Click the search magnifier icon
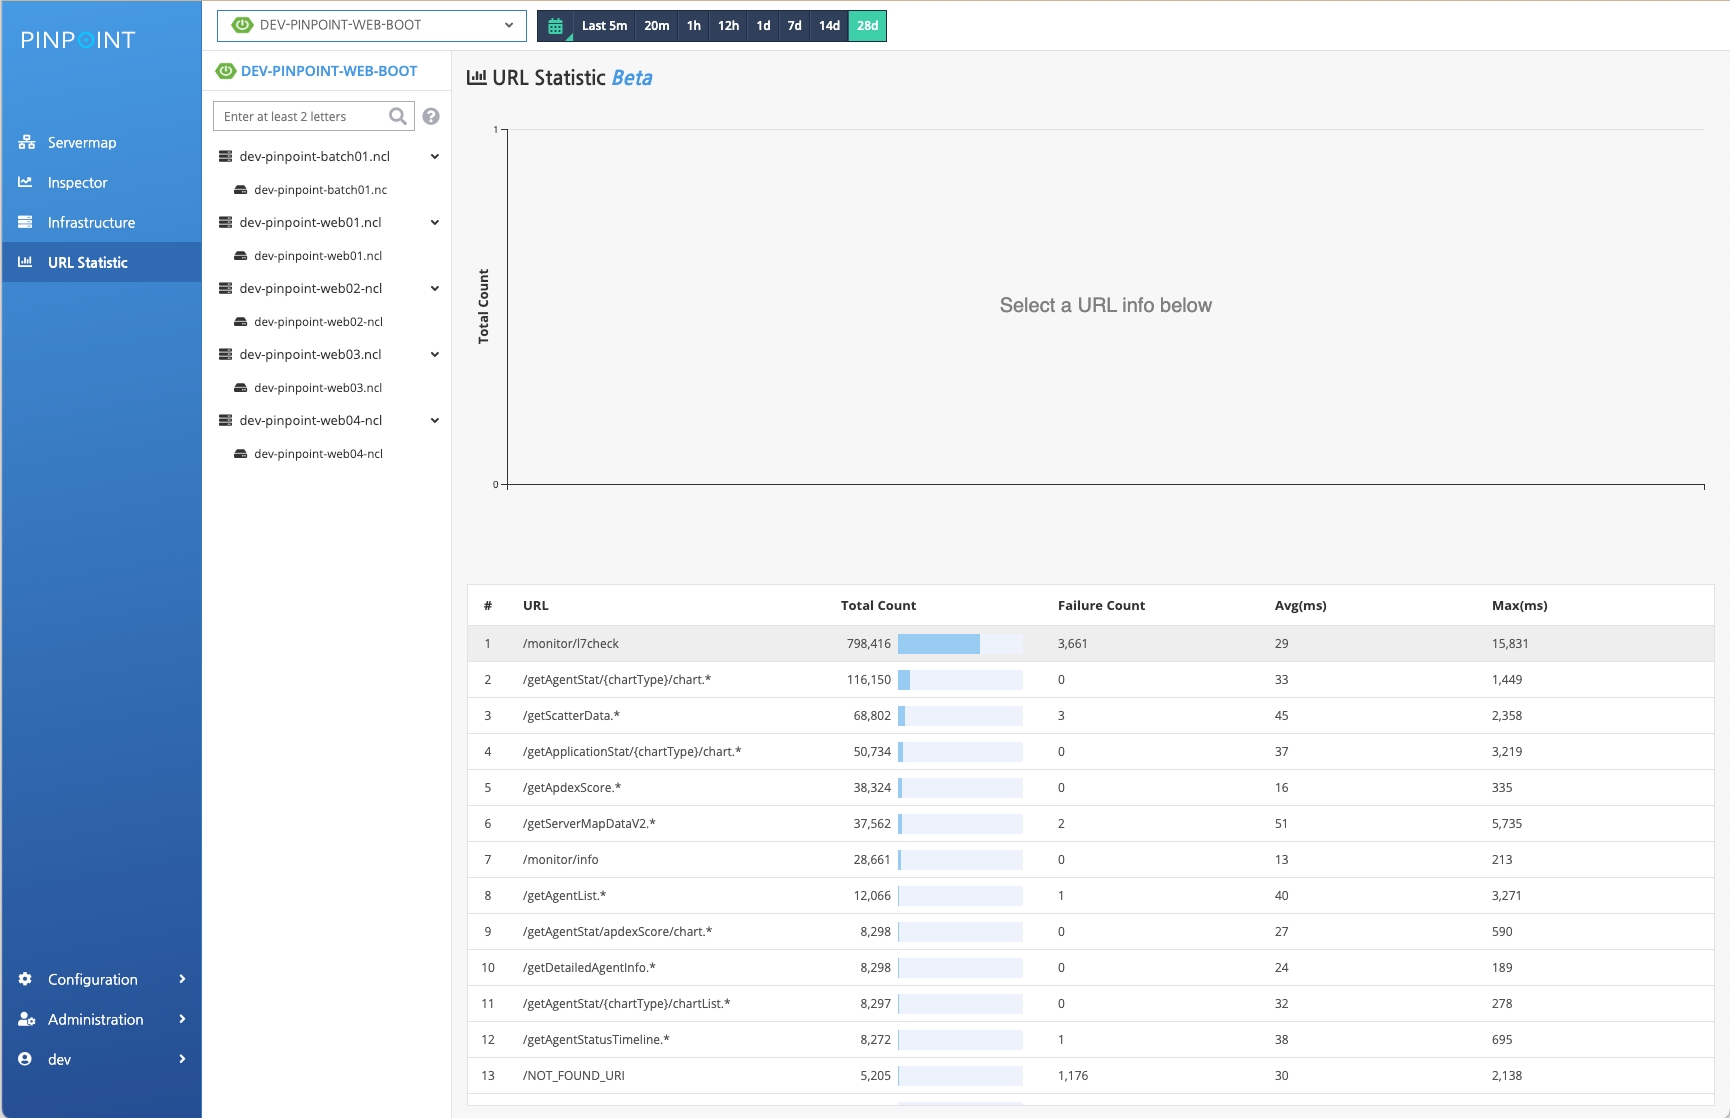Image resolution: width=1730 pixels, height=1118 pixels. click(398, 116)
